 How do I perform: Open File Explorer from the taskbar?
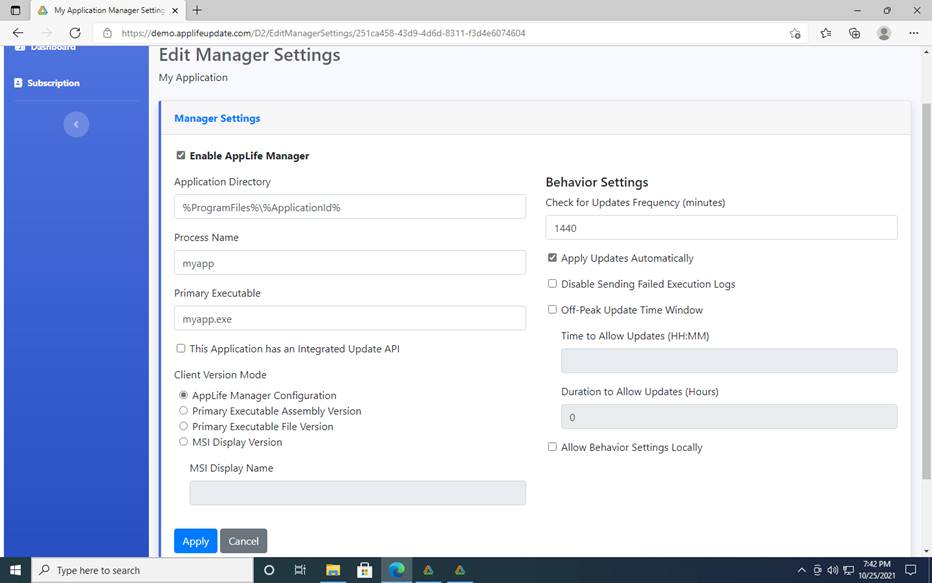click(333, 570)
